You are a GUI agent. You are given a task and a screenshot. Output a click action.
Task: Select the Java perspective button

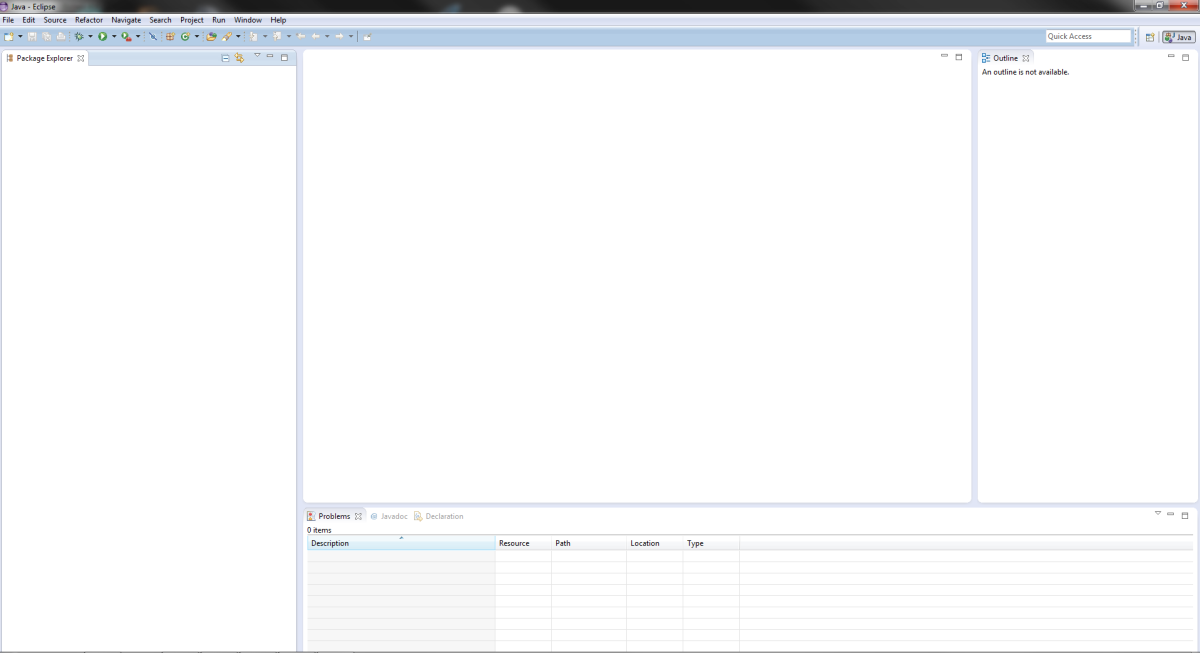pos(1178,37)
